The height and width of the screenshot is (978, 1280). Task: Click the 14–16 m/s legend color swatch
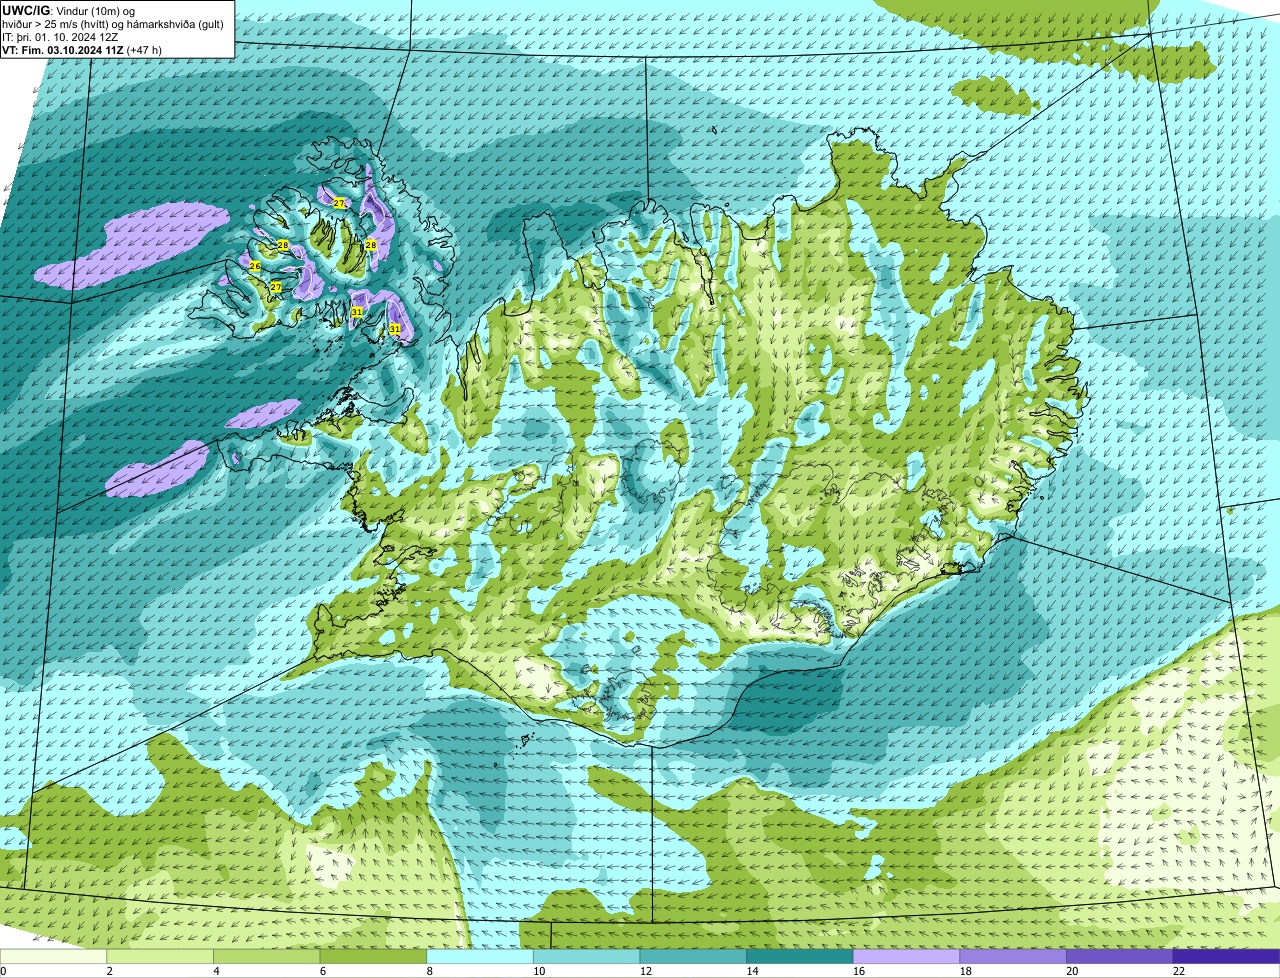tap(800, 956)
